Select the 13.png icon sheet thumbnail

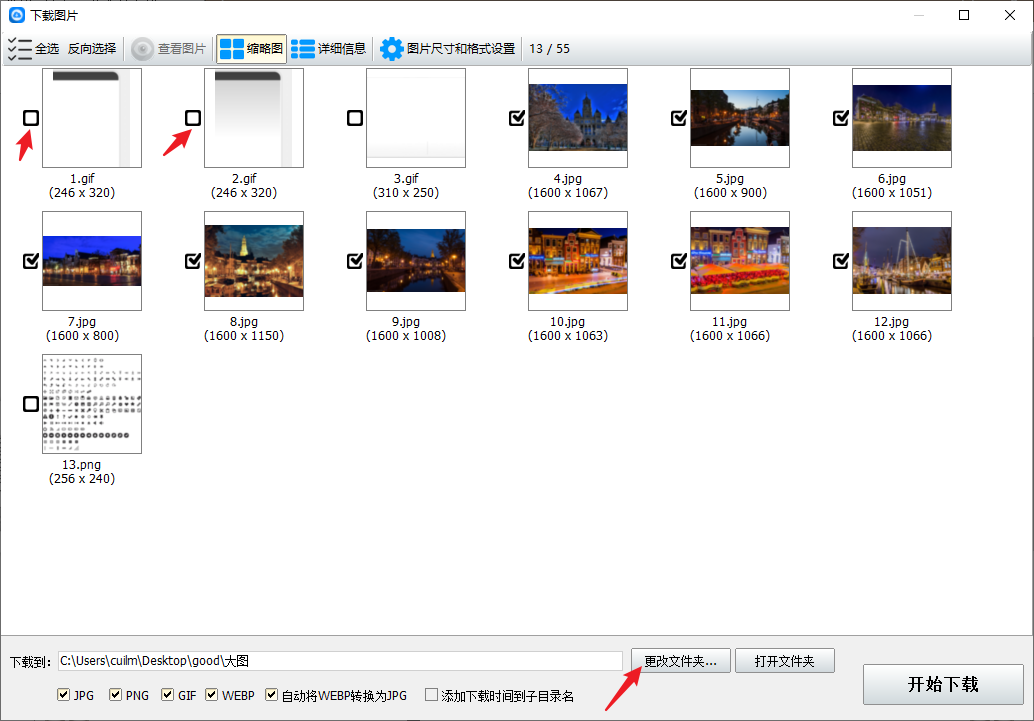point(92,404)
